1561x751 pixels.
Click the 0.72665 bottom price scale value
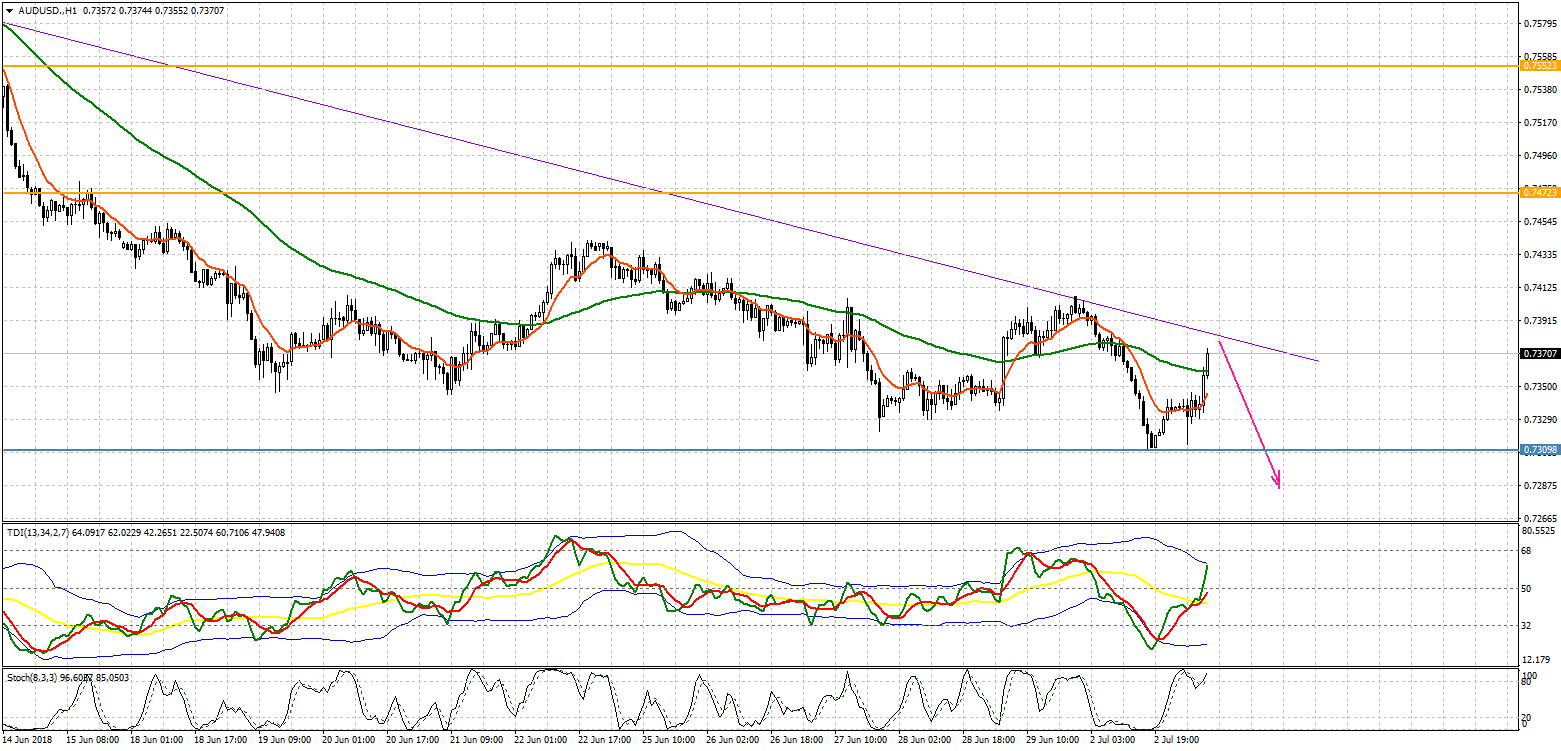(x=1538, y=518)
